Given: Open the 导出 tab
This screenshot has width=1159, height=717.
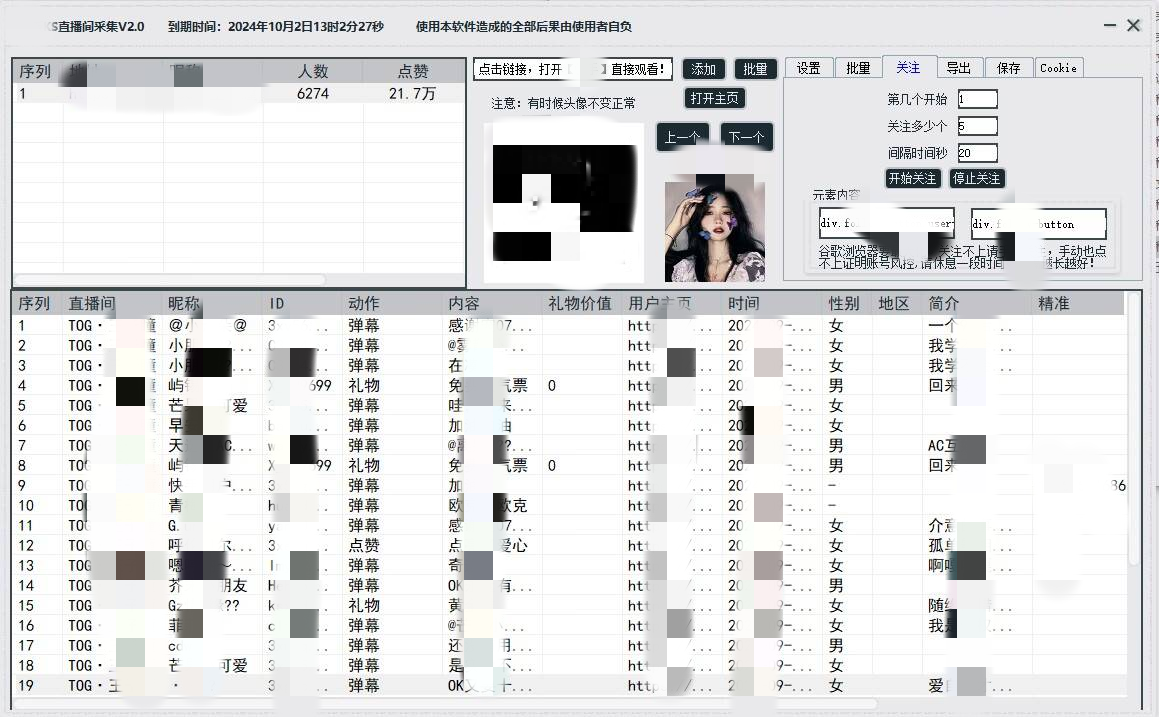Looking at the screenshot, I should click(x=958, y=68).
